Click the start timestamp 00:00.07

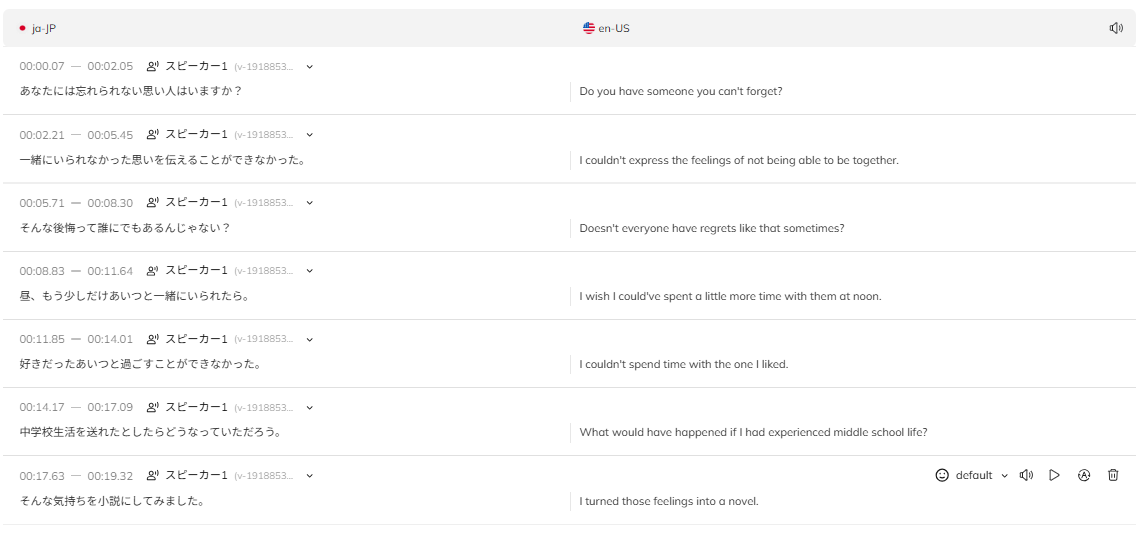42,66
